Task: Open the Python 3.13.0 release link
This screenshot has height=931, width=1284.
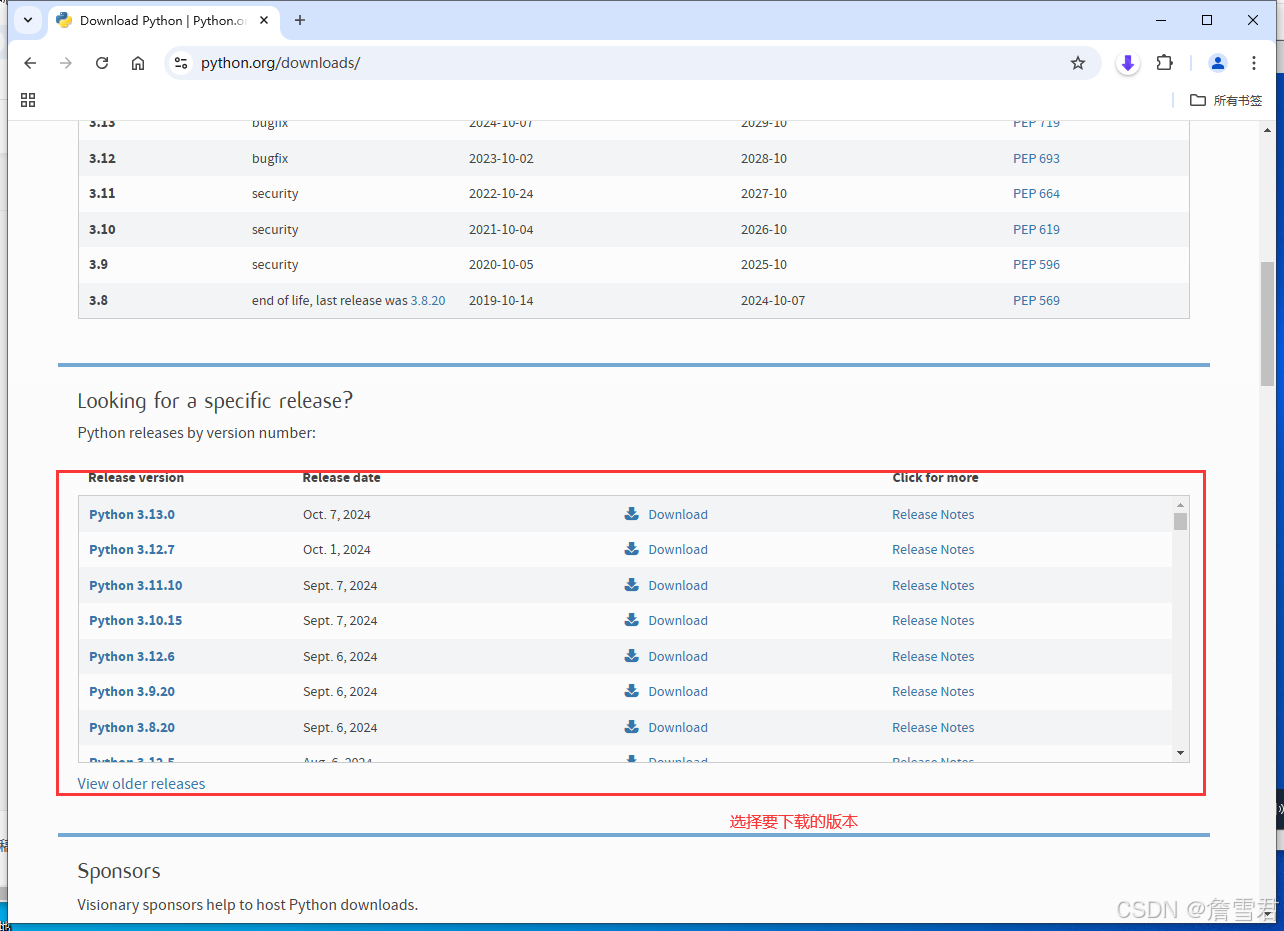Action: pyautogui.click(x=132, y=514)
